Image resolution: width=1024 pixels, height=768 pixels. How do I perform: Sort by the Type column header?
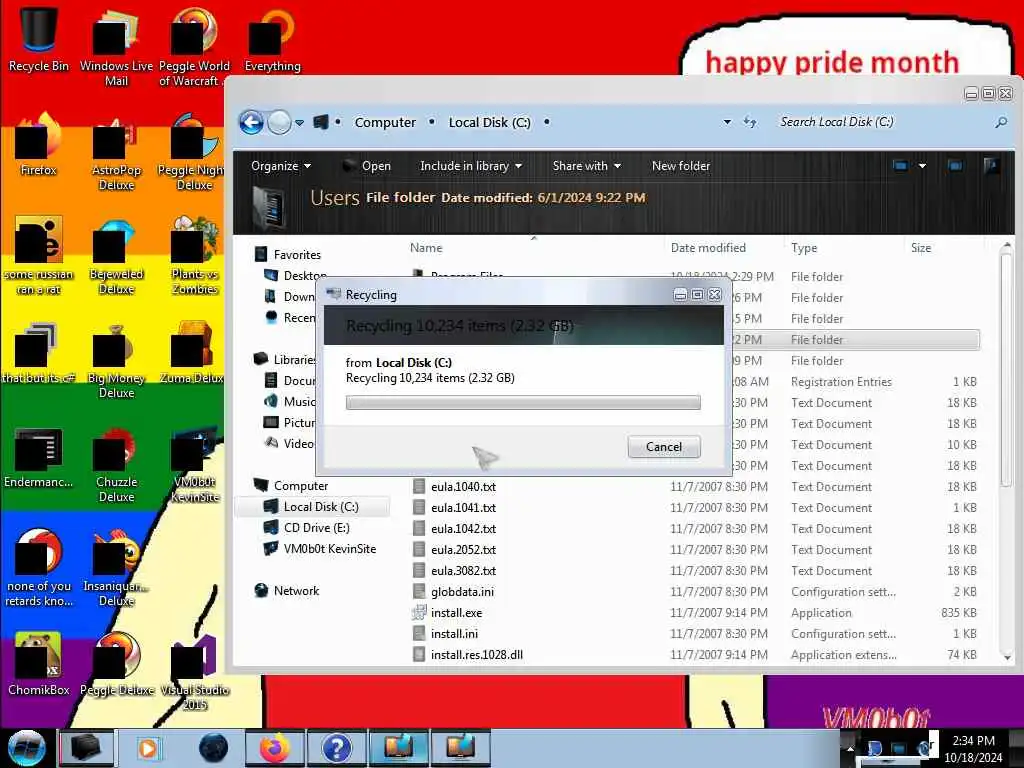coord(804,248)
